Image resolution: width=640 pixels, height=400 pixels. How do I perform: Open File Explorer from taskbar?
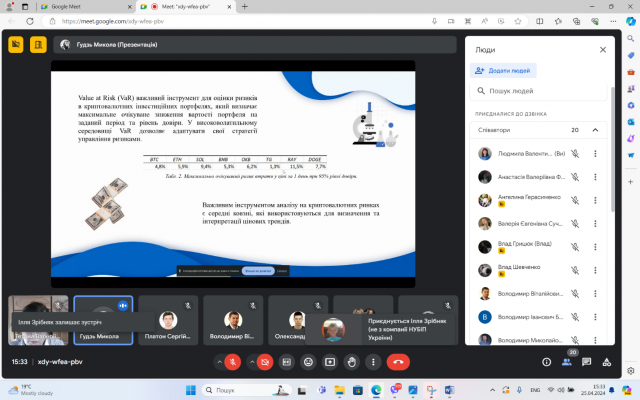tap(339, 390)
